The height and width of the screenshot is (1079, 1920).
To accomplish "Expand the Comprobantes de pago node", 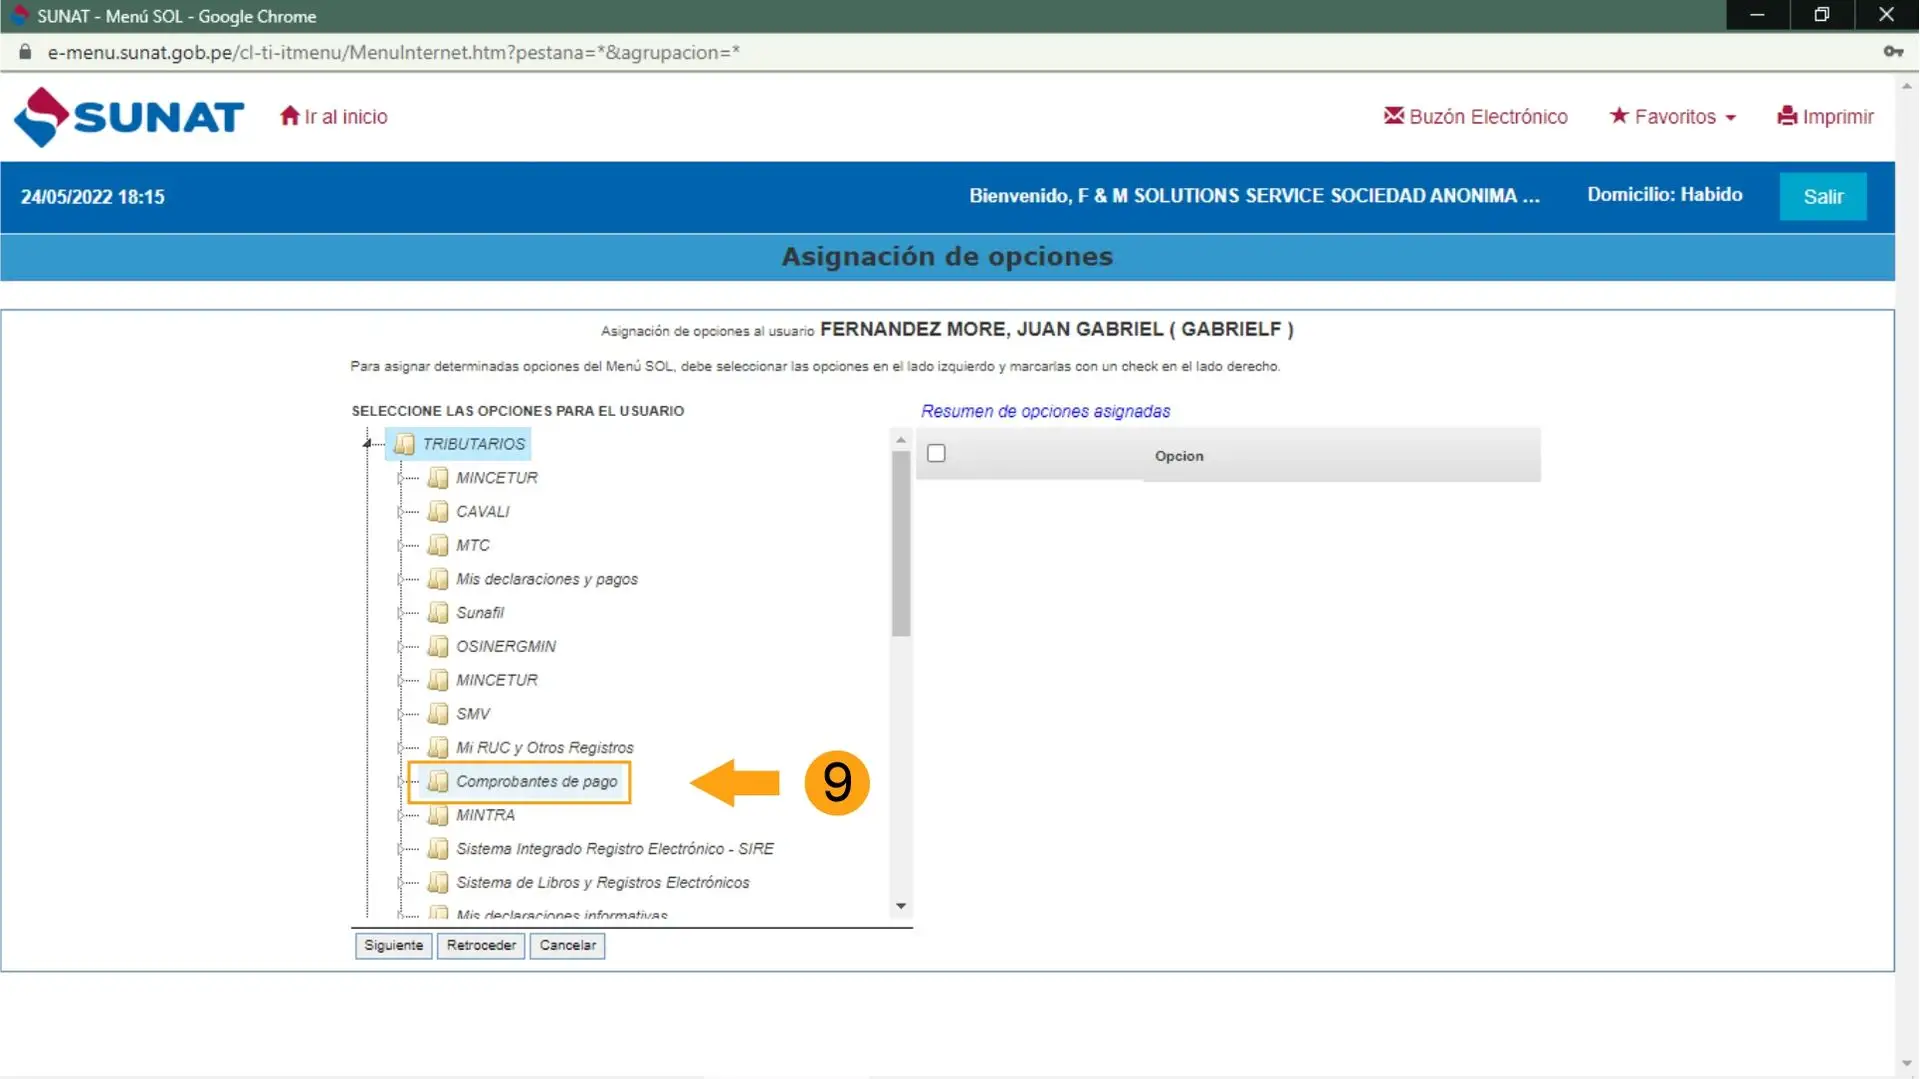I will [x=402, y=782].
